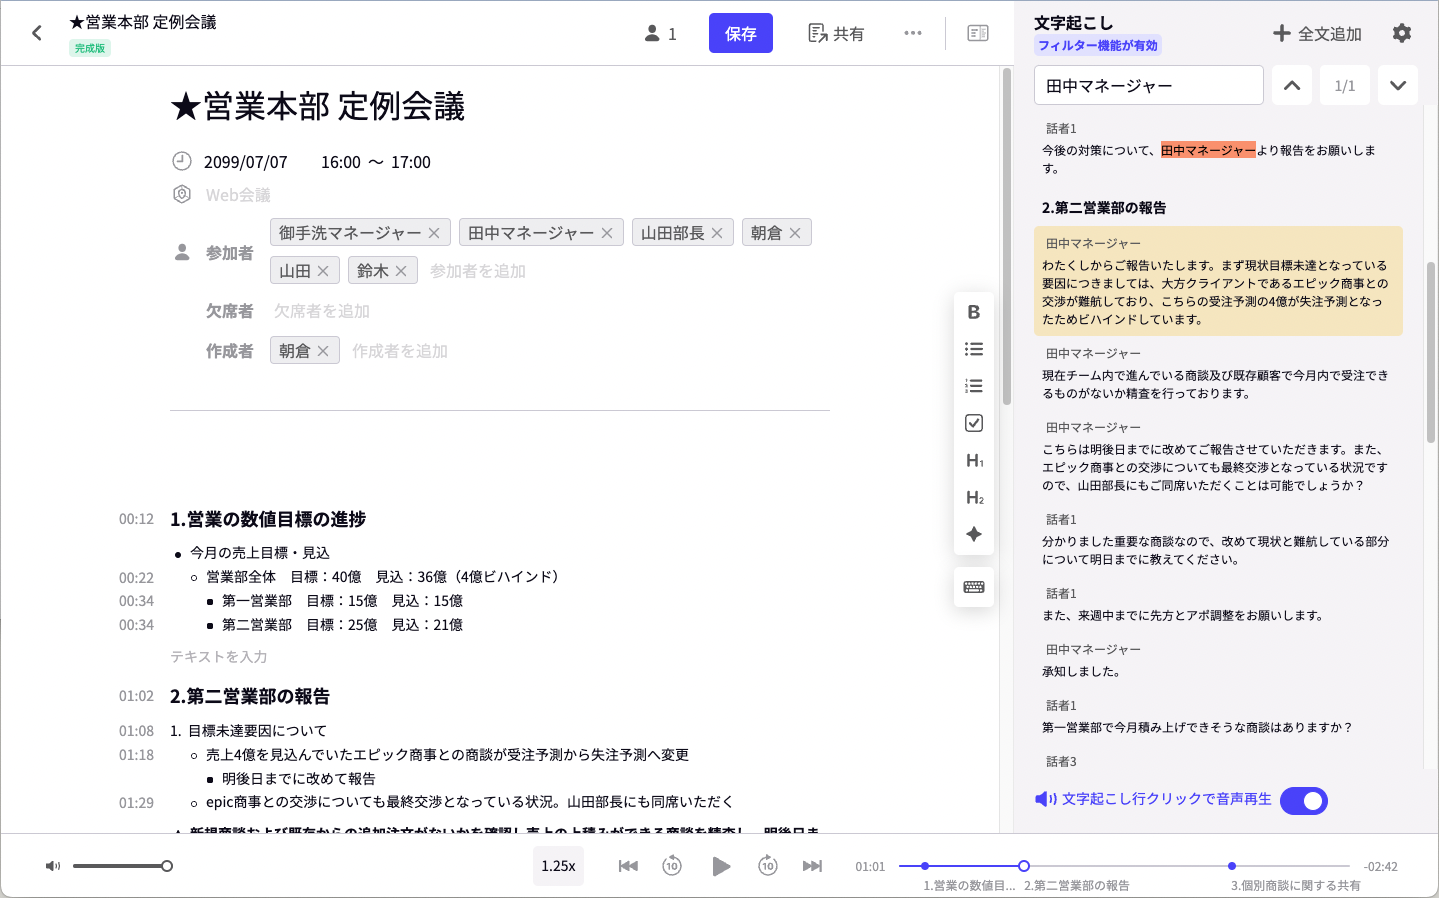
Task: Open the keyboard shortcuts icon
Action: [x=974, y=587]
